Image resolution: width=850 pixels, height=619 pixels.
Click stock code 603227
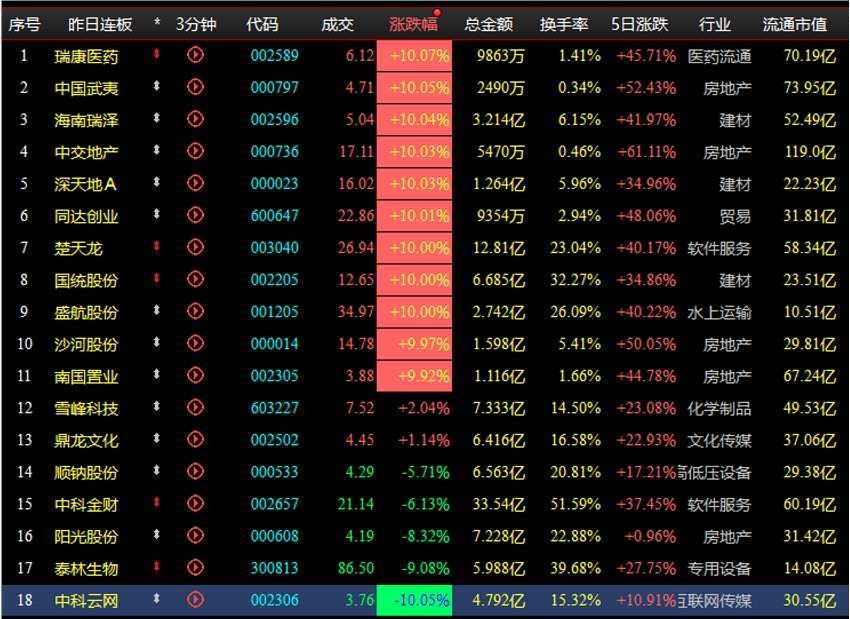click(274, 408)
